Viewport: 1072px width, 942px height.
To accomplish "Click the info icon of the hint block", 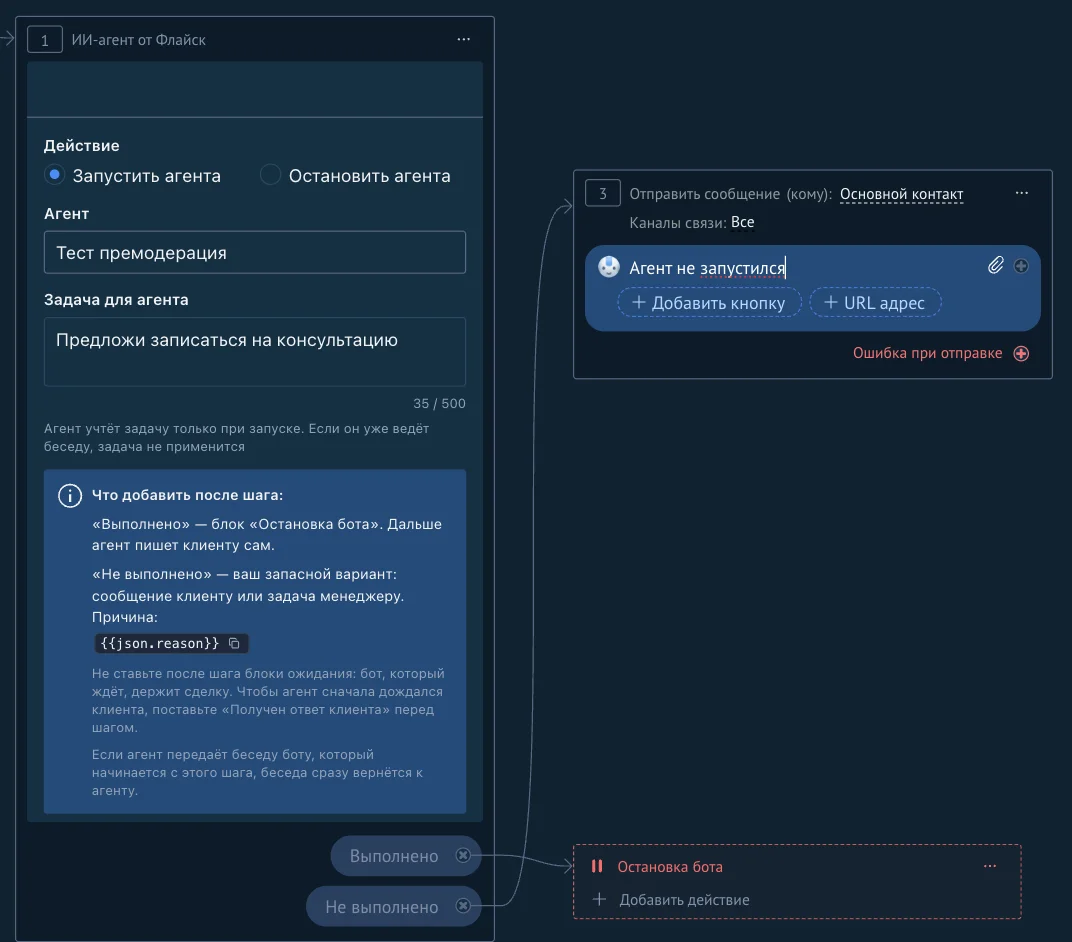I will (x=70, y=496).
